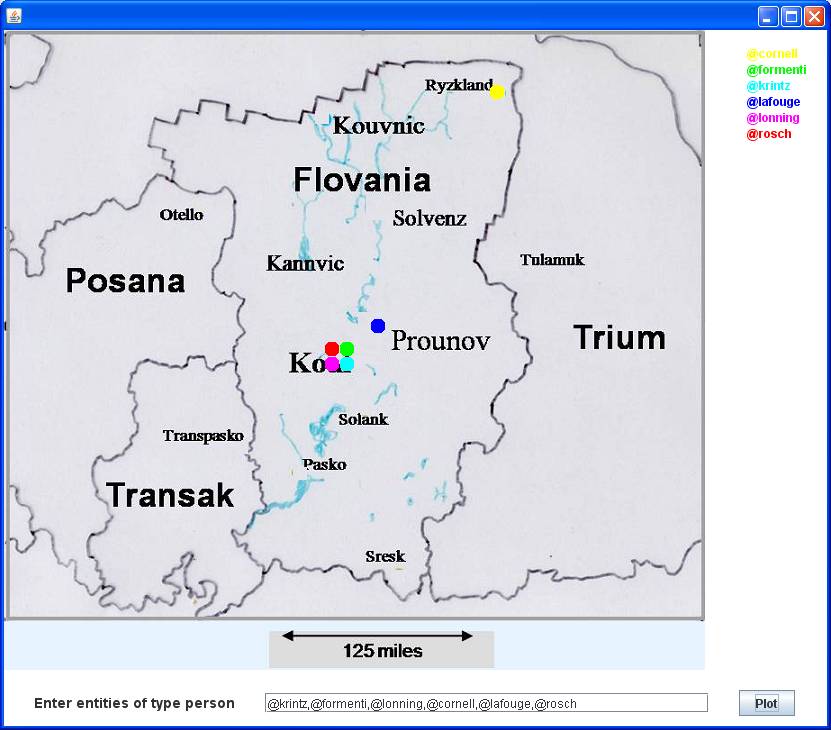Select the green dot on the map
Viewport: 831px width, 730px height.
click(347, 349)
